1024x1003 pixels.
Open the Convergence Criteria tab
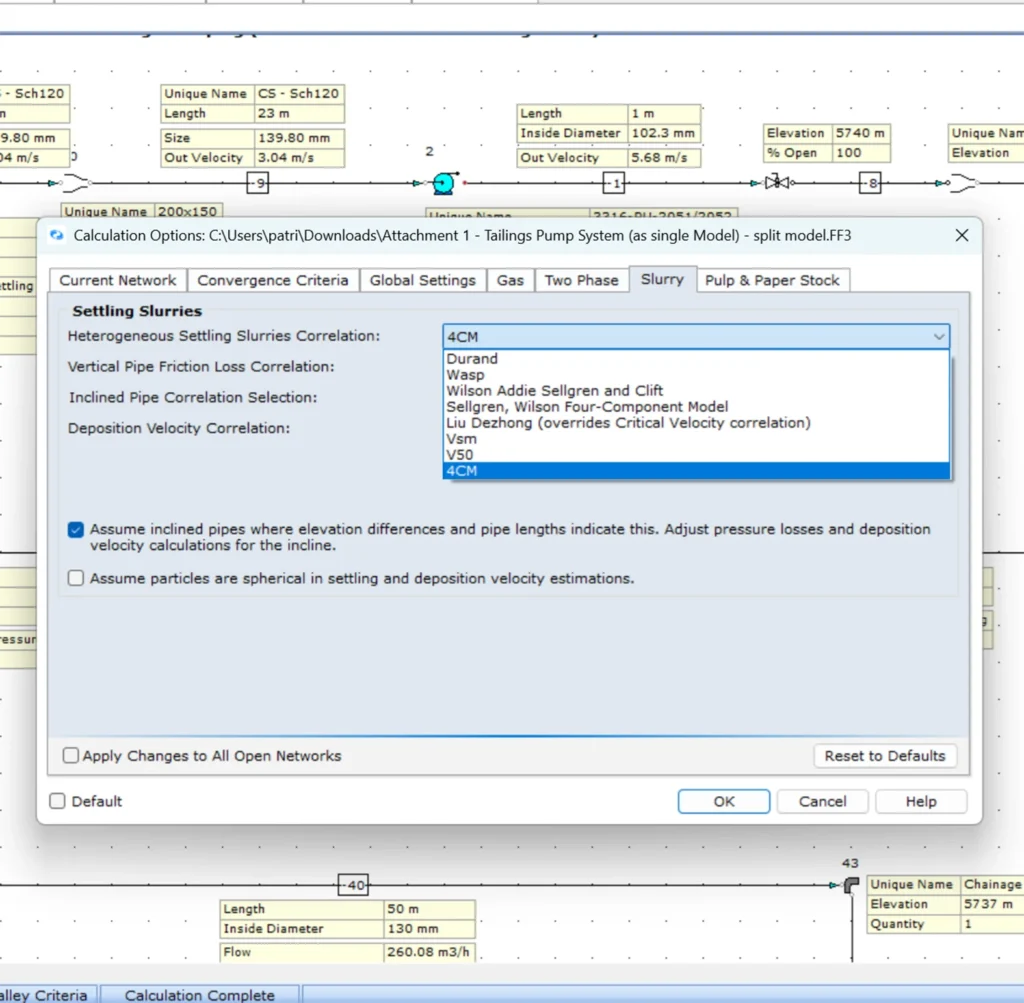click(x=273, y=280)
